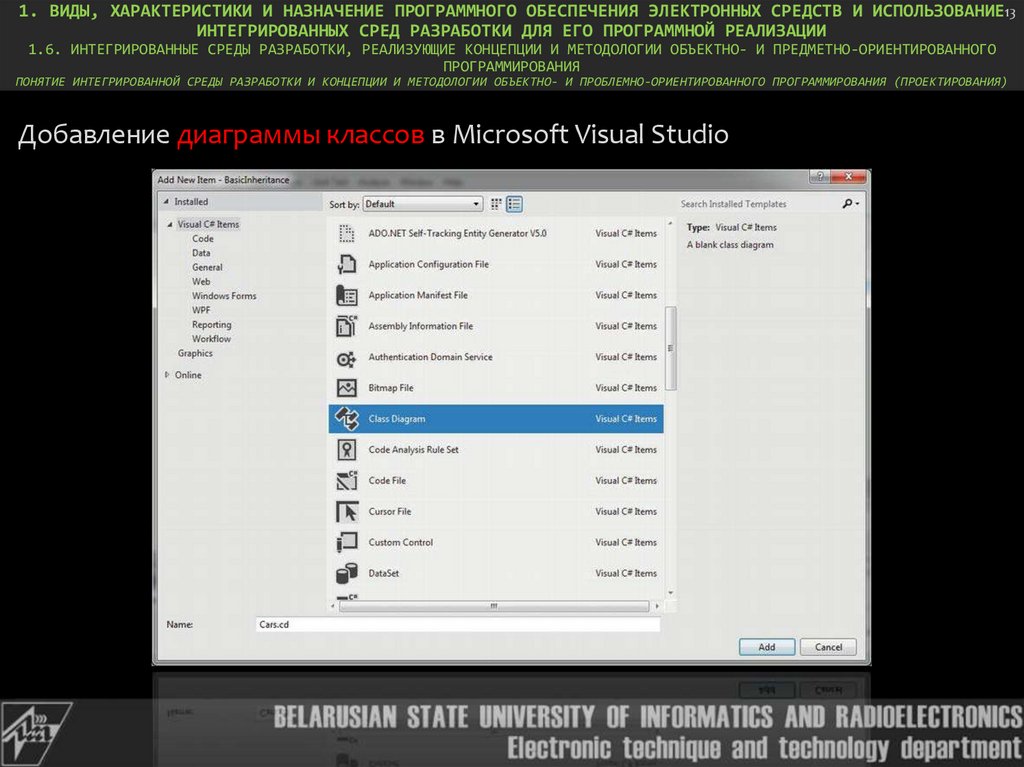Click the Class Diagram template icon
The width and height of the screenshot is (1024, 767).
347,419
